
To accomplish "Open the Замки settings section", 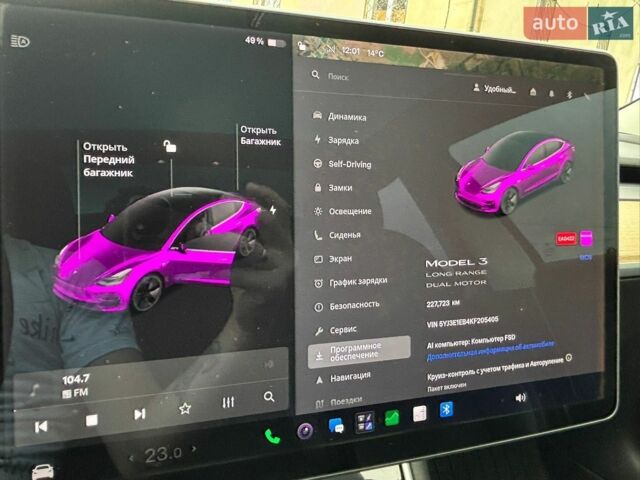I will tap(333, 188).
